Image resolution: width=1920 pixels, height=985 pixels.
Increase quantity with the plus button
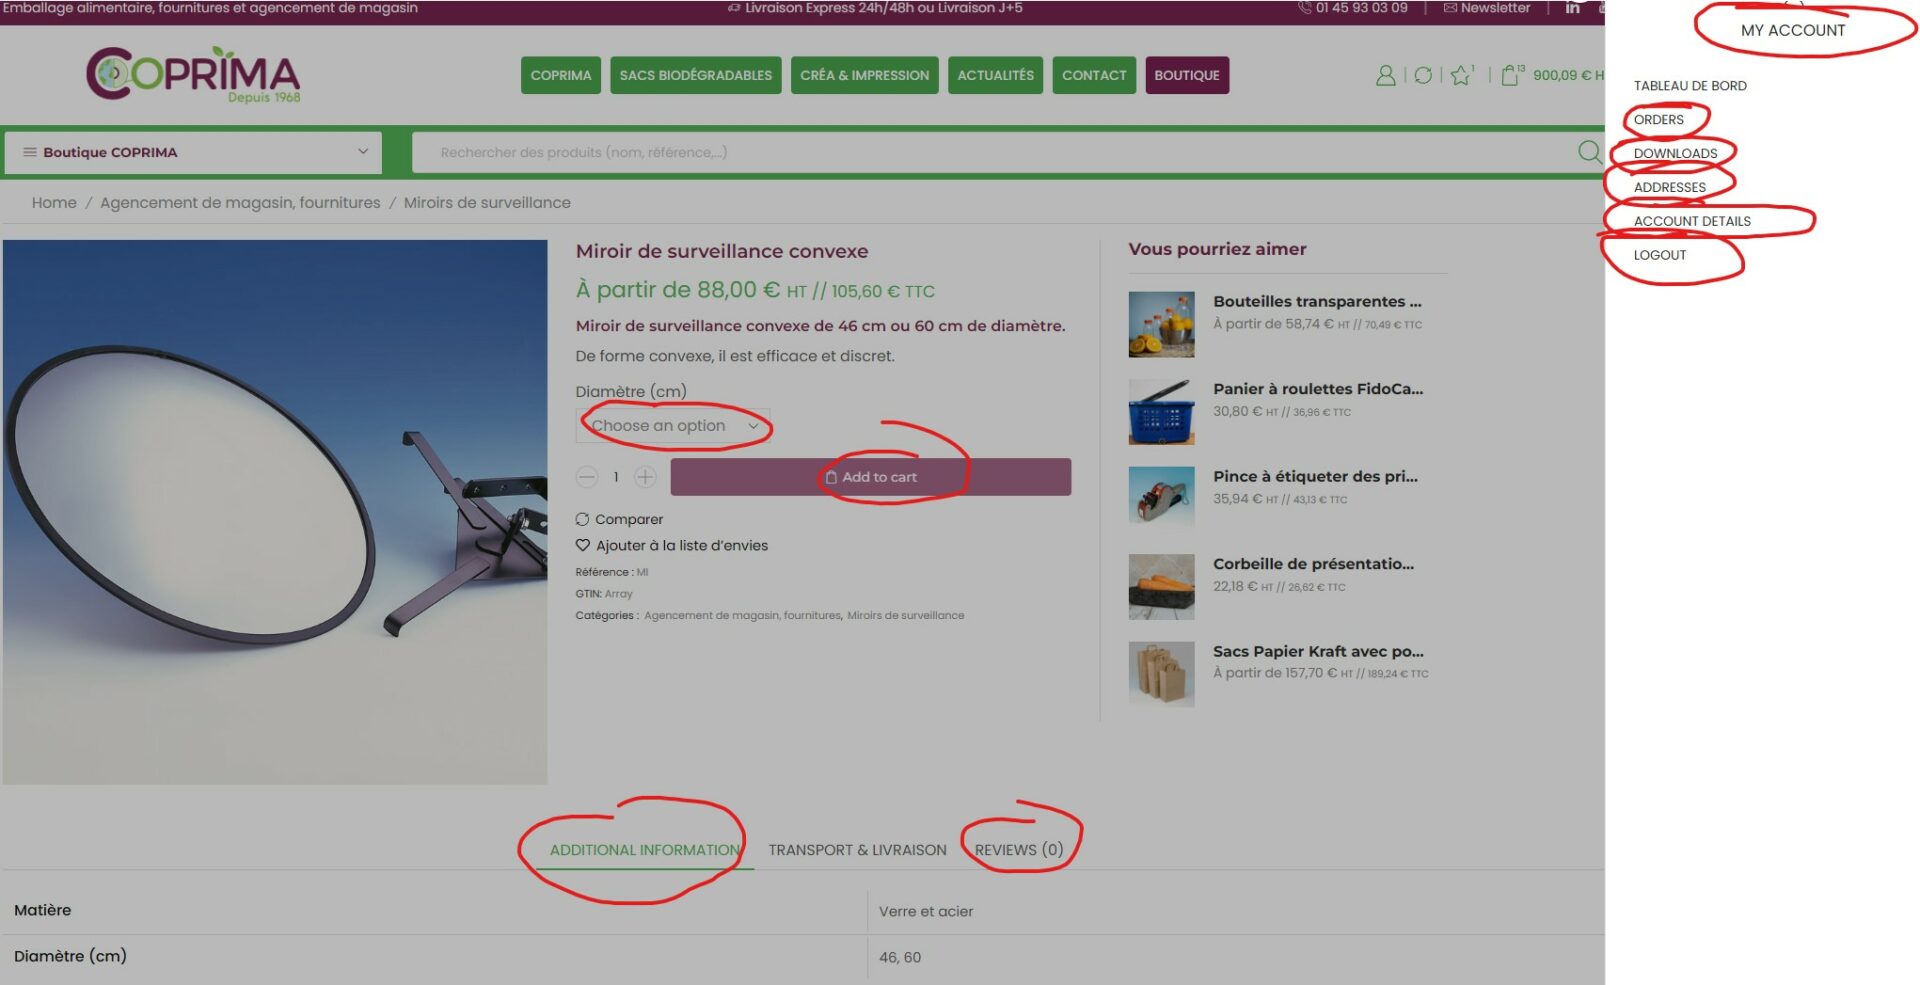[645, 477]
